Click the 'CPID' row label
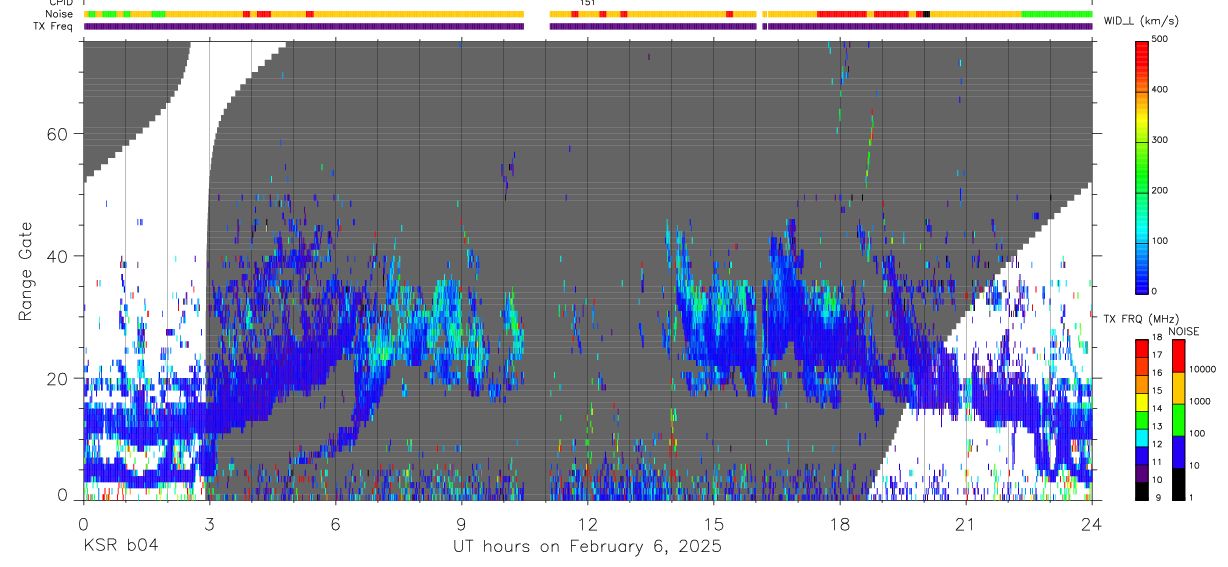This screenshot has width=1228, height=567. 61,3
